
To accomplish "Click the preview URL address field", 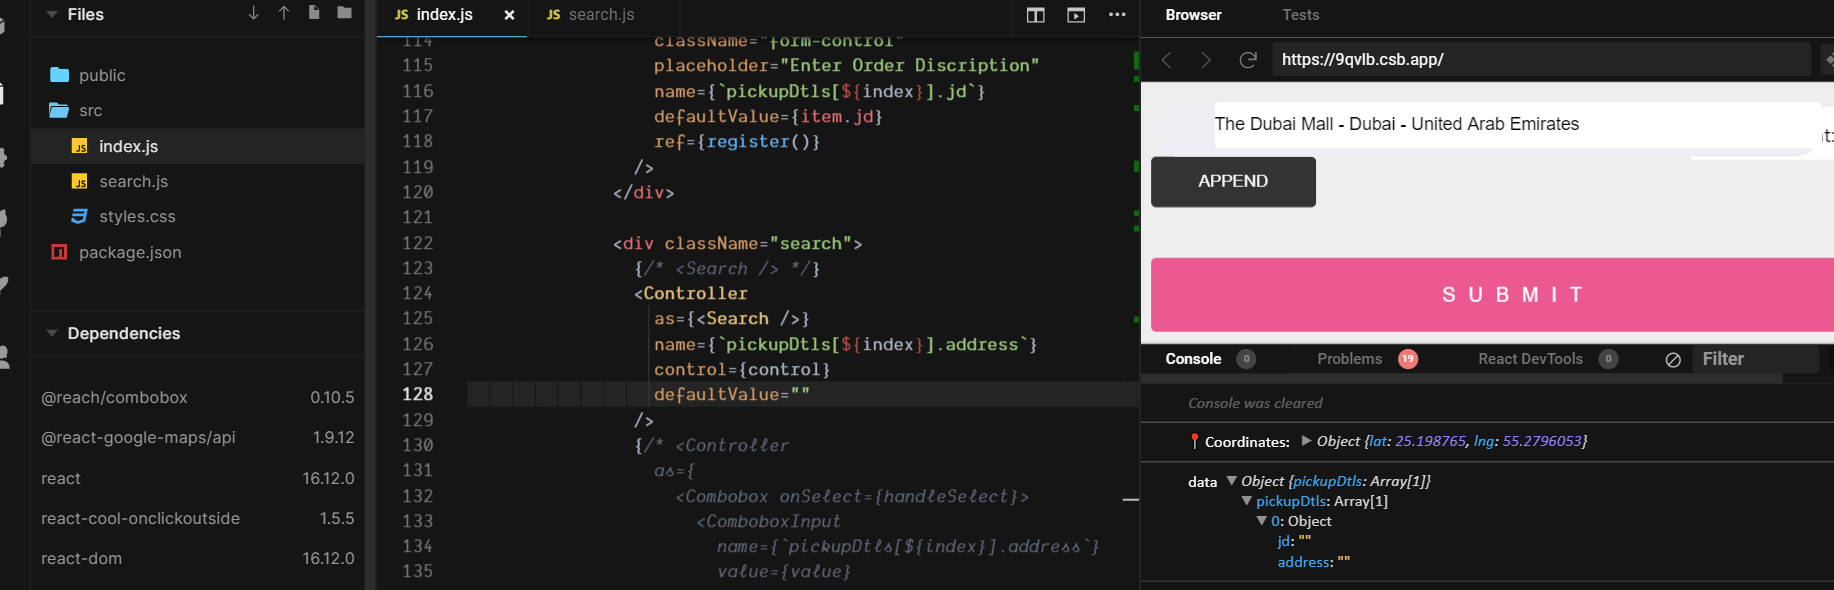I will coord(1541,60).
